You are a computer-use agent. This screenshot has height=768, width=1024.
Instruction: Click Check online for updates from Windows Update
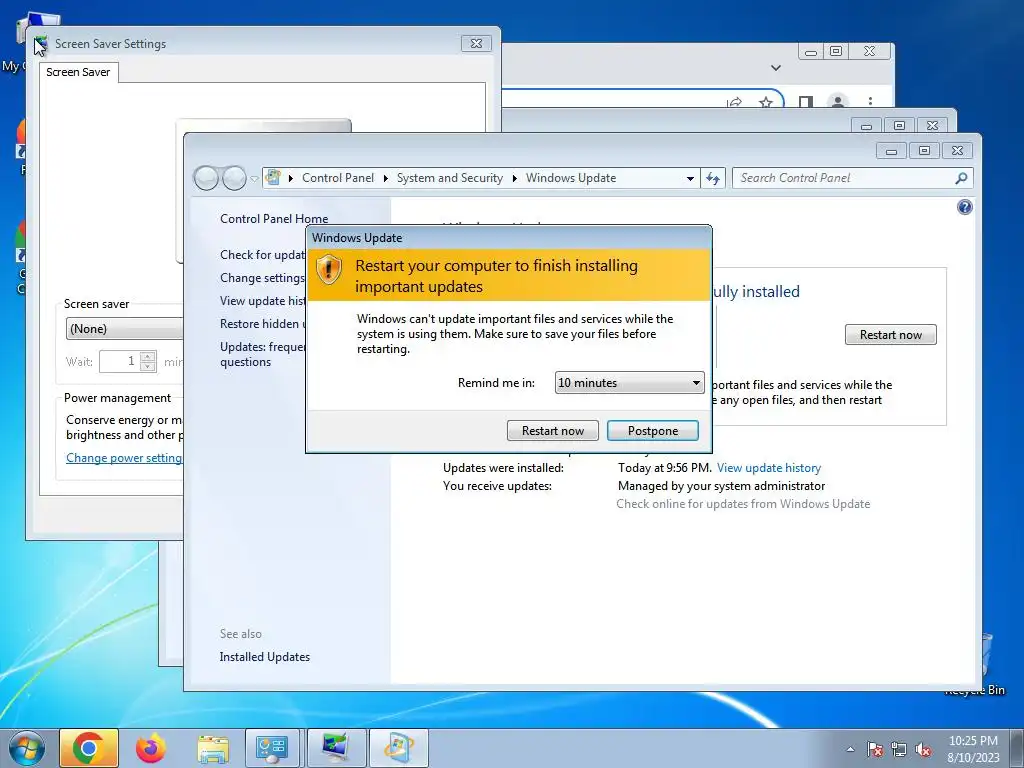[743, 504]
